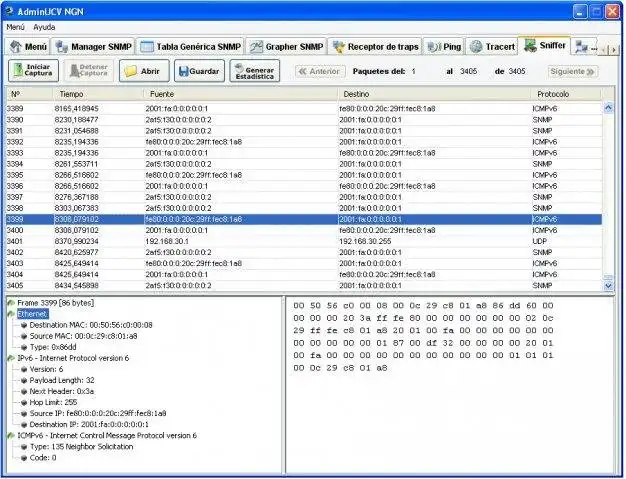Select Type: 135 Neighbor Solicitation item
Screen dimensions: 626x479
click(81, 447)
